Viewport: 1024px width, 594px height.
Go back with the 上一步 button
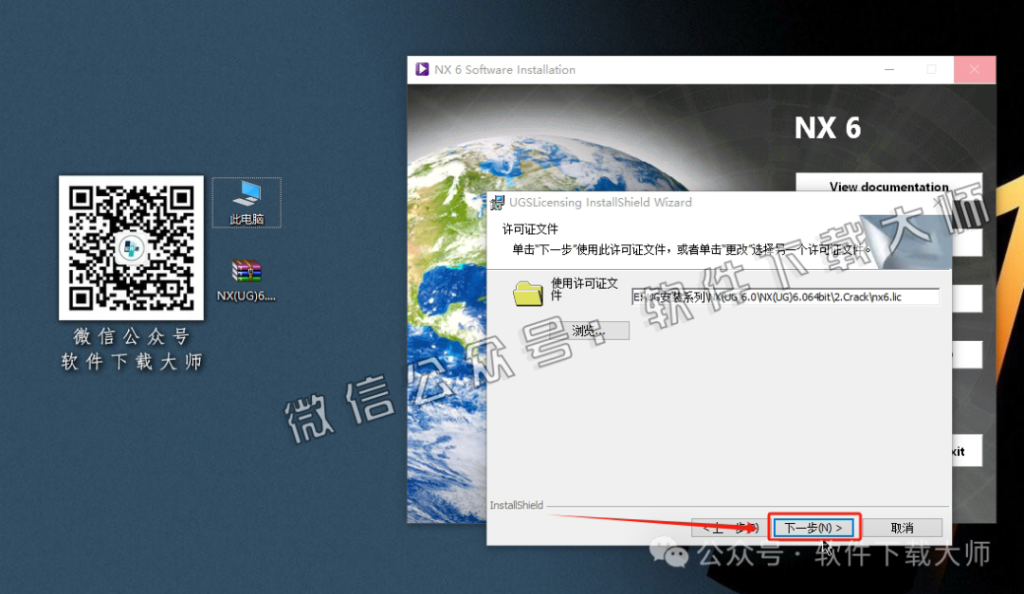[729, 527]
